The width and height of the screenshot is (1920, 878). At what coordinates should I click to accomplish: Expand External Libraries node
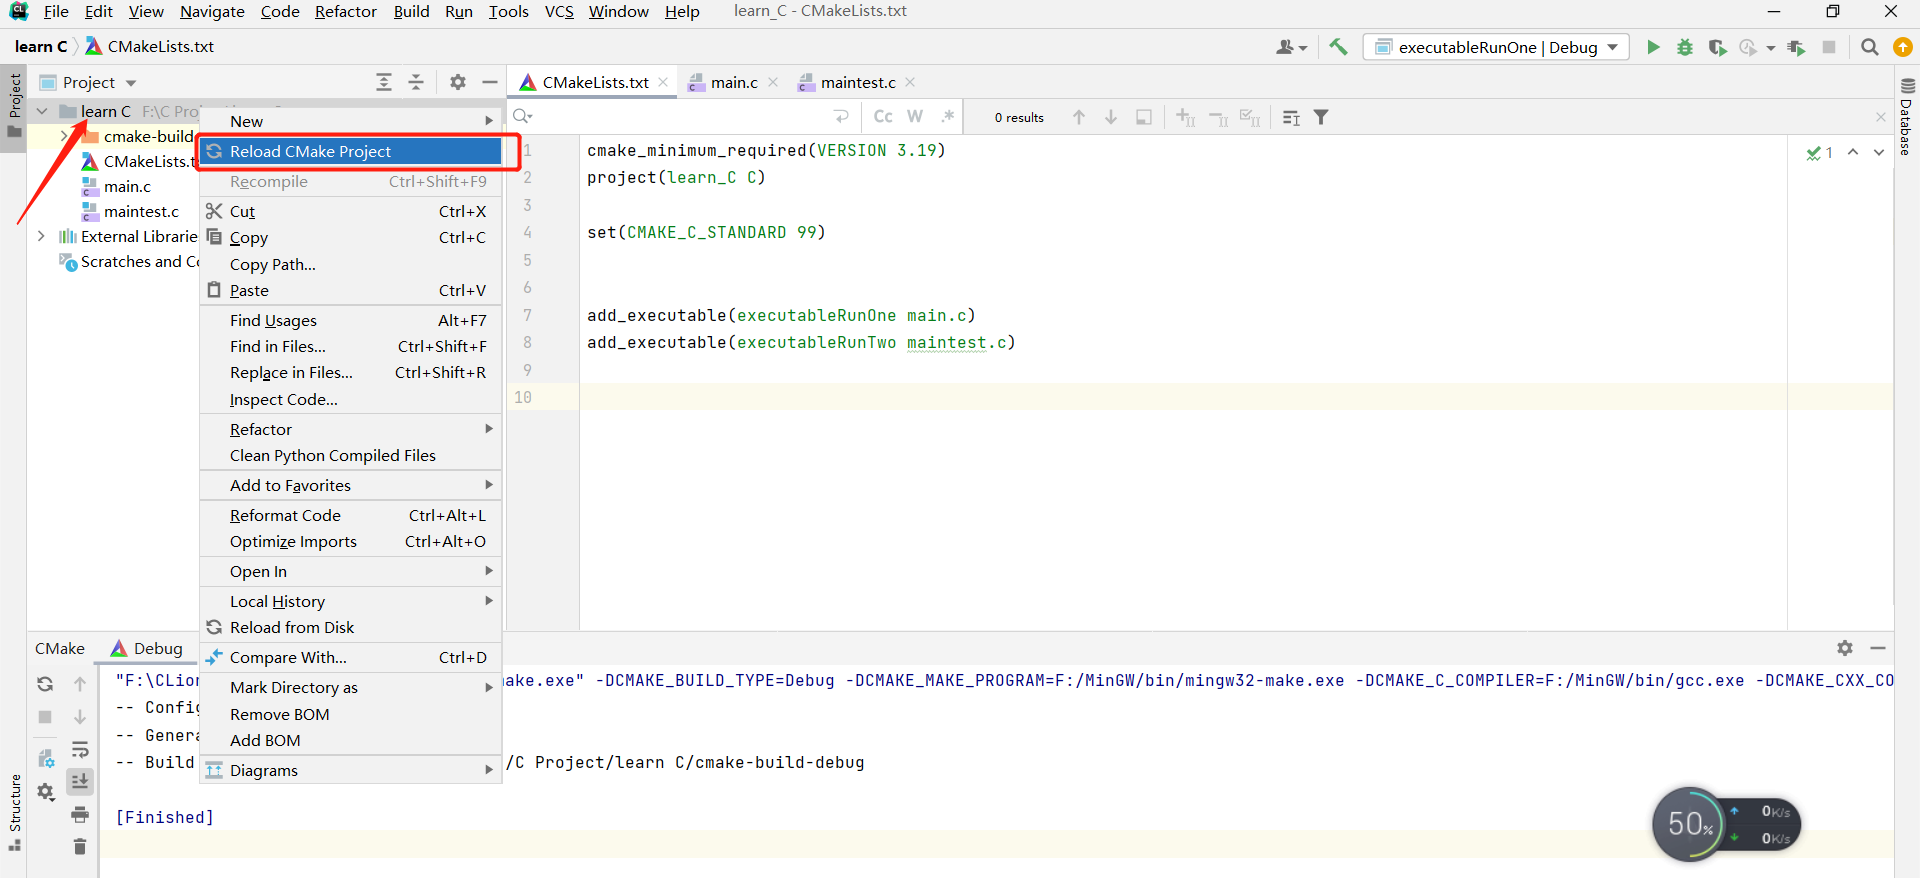point(41,236)
